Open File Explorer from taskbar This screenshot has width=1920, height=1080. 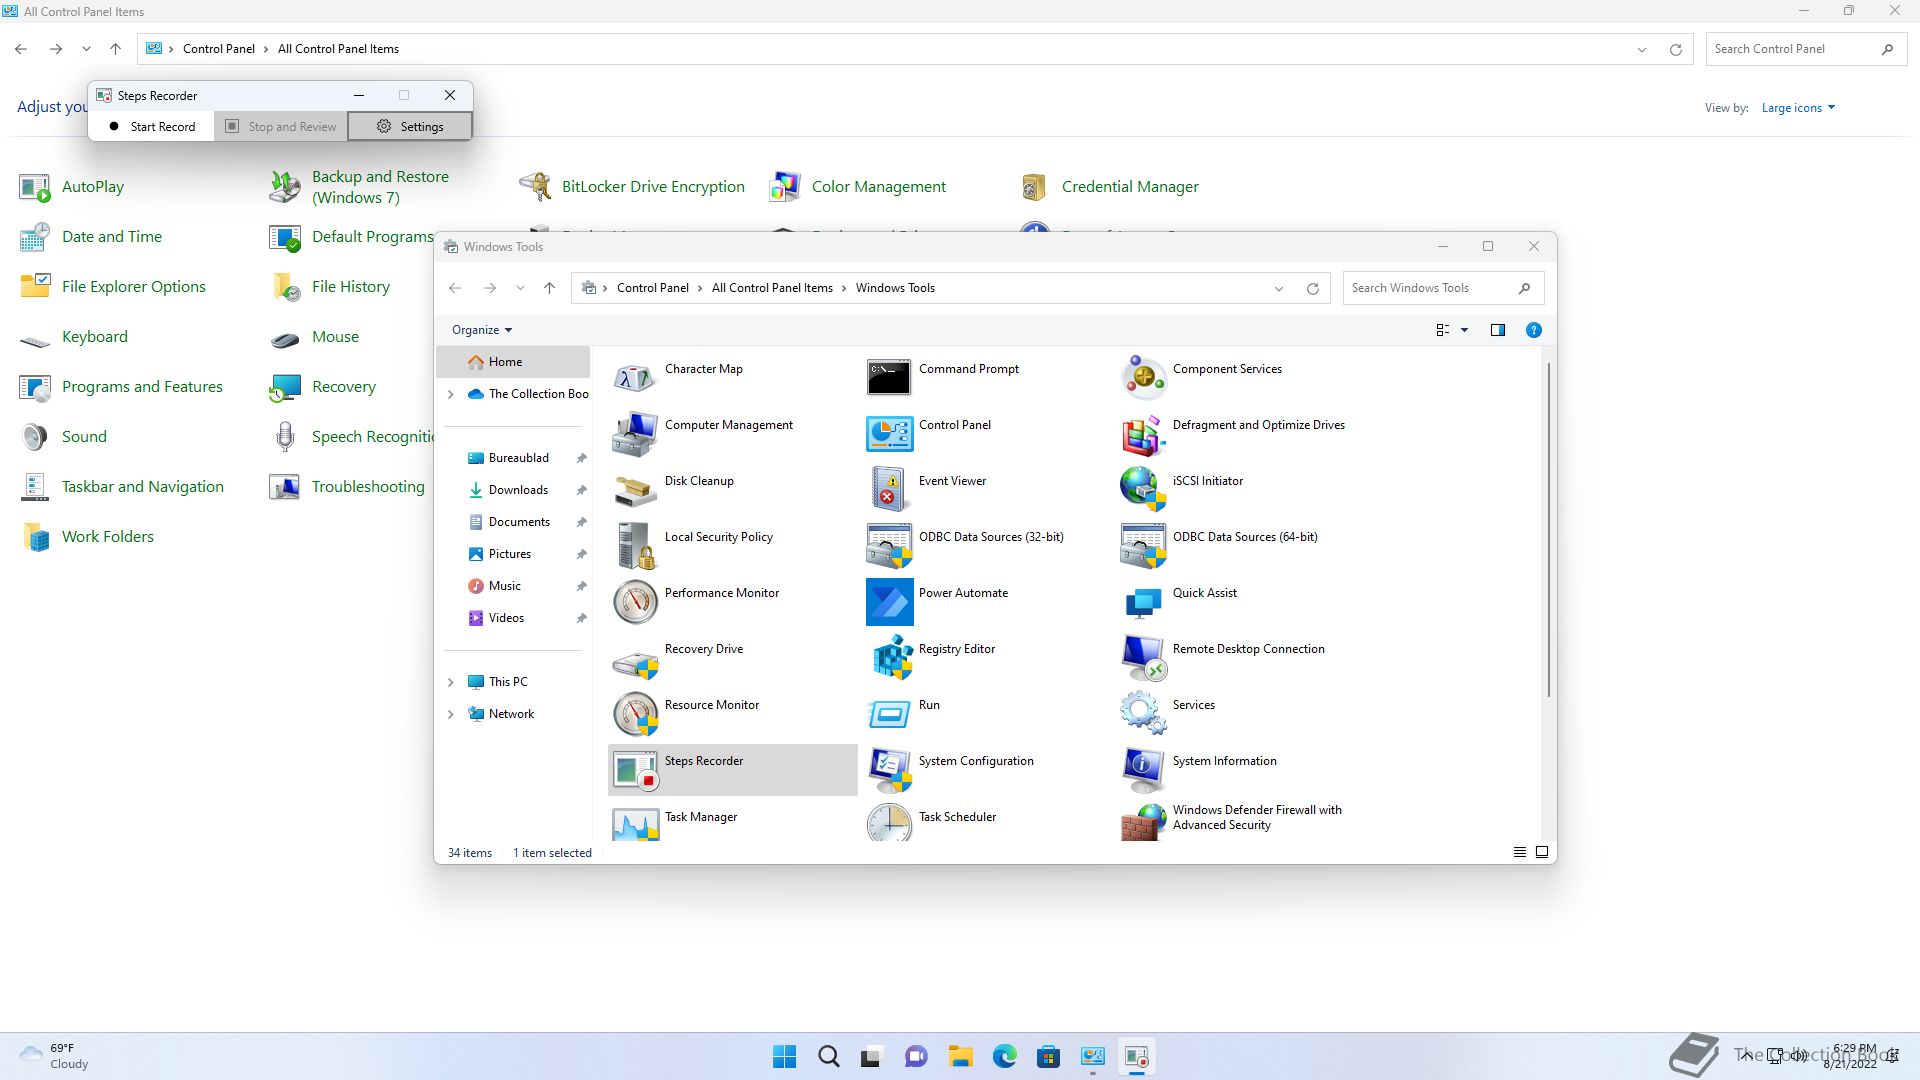coord(960,1056)
